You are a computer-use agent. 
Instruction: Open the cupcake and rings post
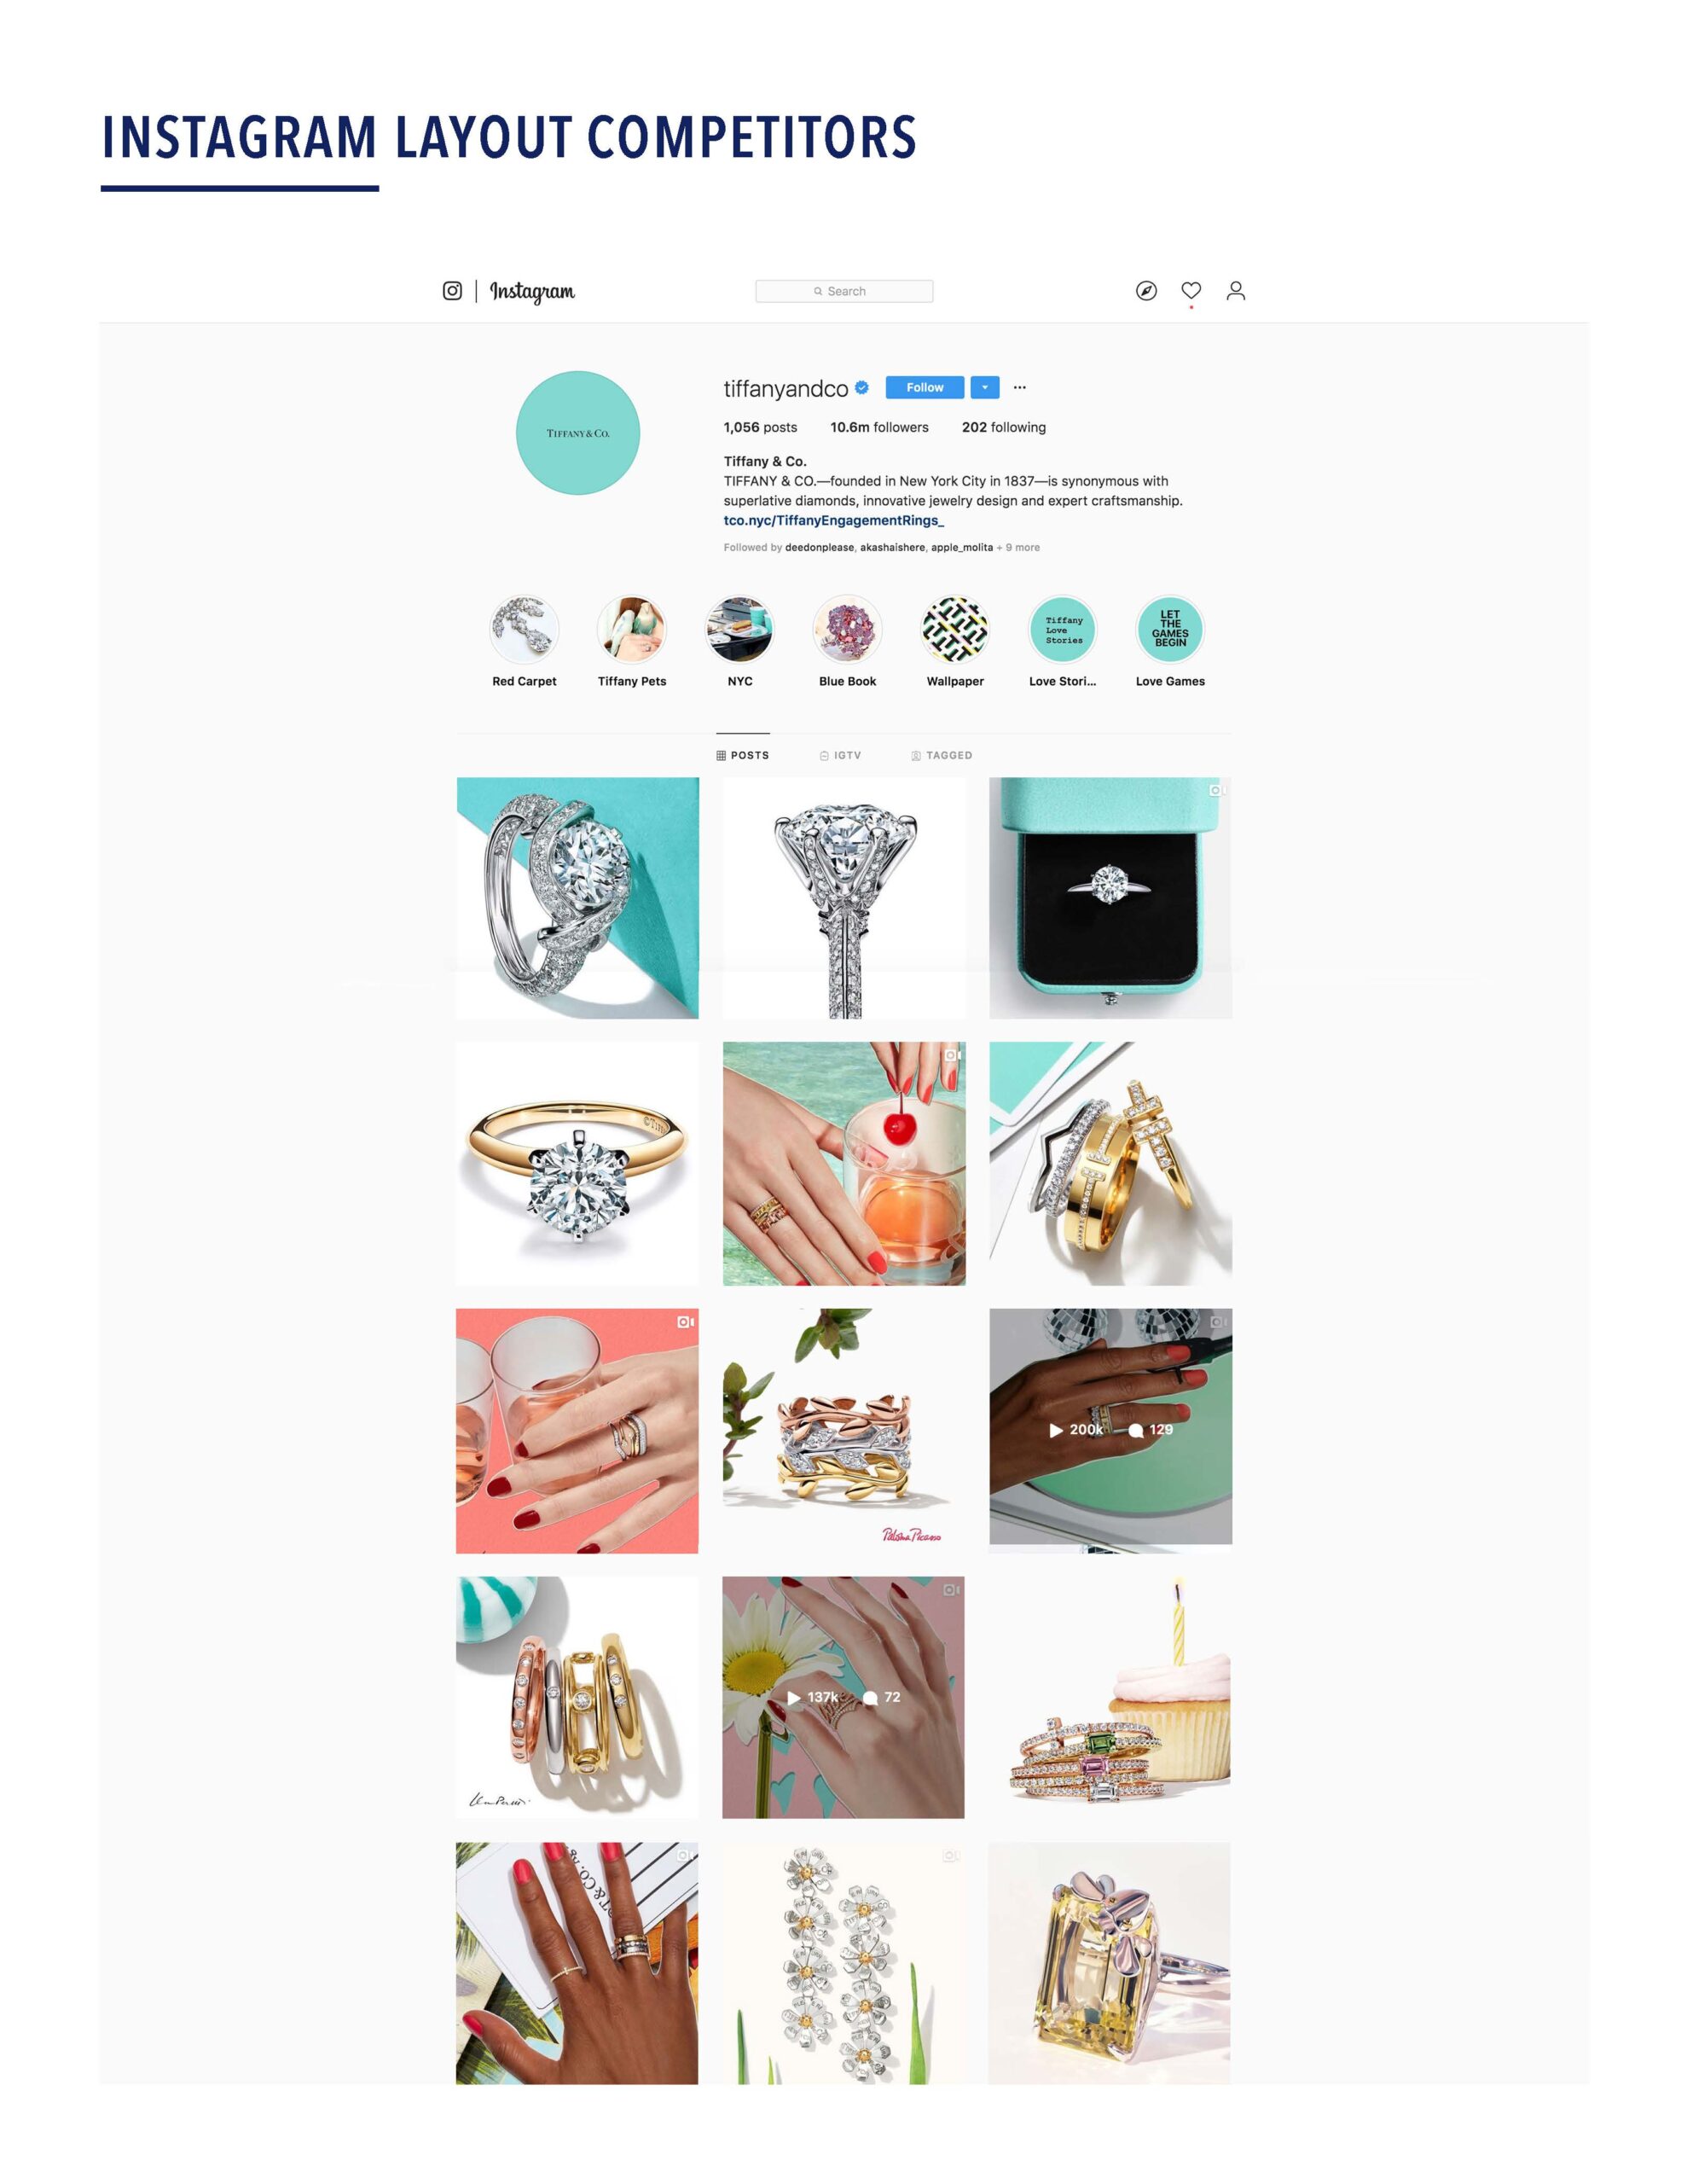pos(1110,1697)
